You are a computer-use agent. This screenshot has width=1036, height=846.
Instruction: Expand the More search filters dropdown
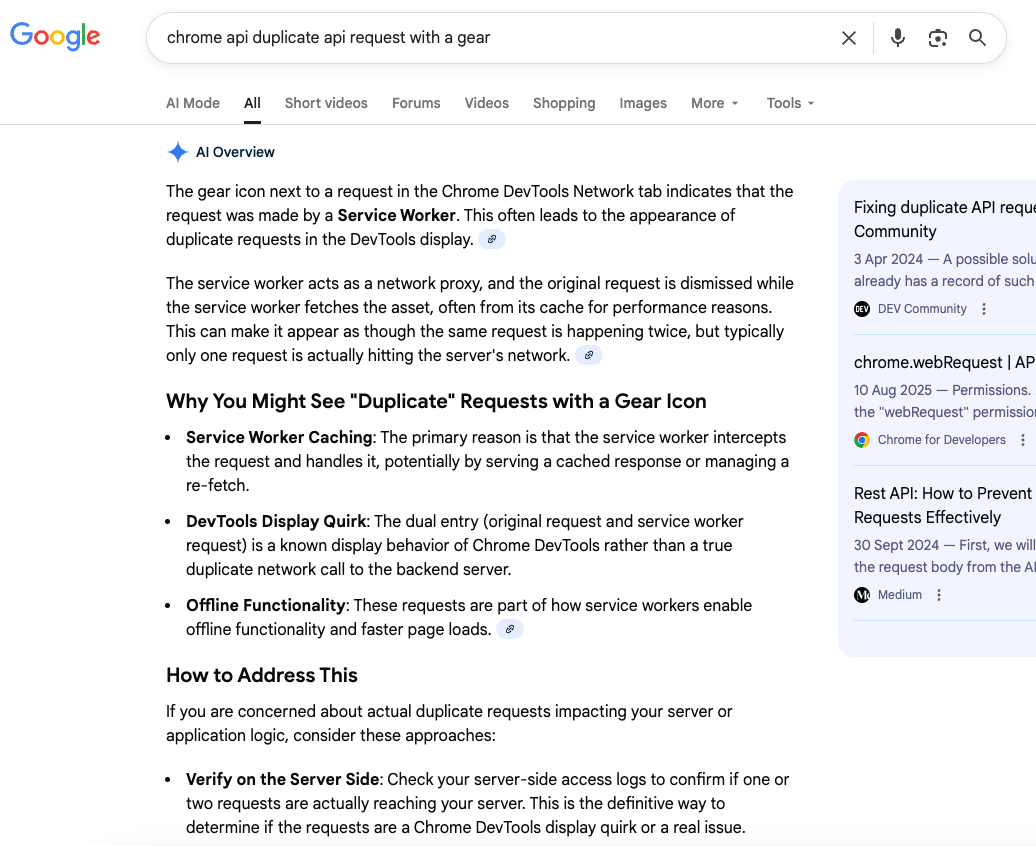[x=714, y=103]
